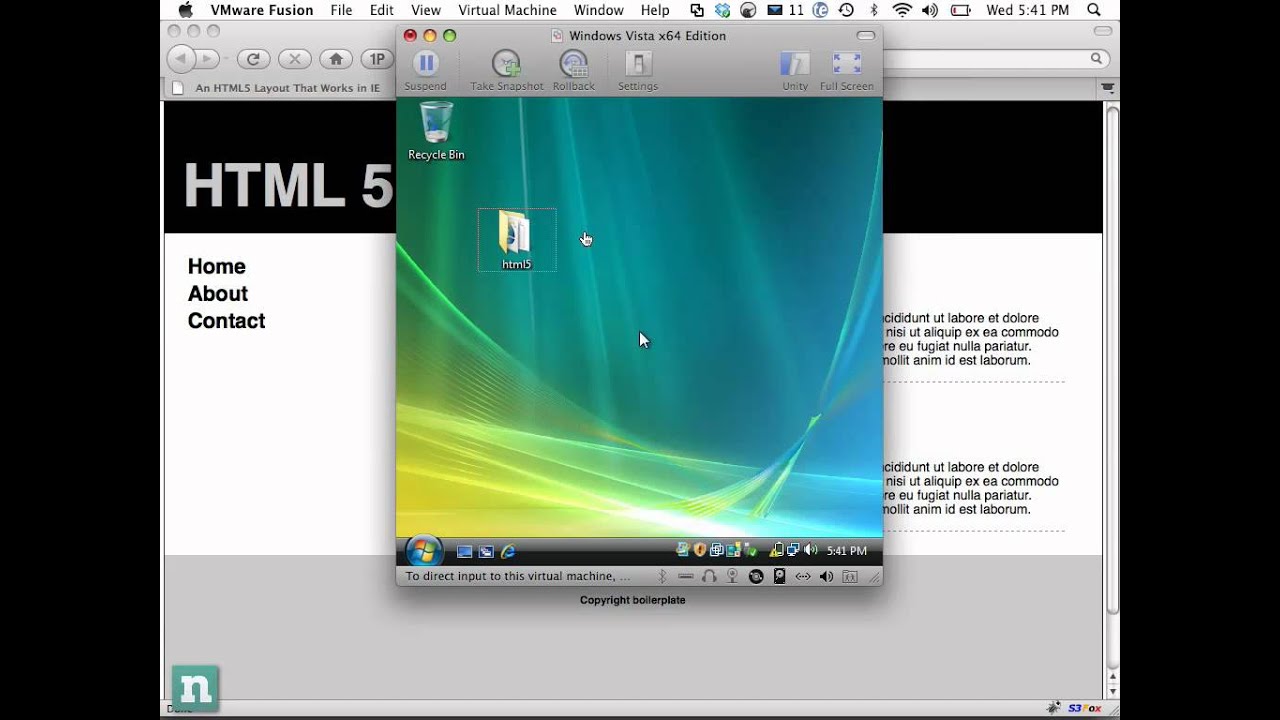The image size is (1280, 720).
Task: Reload the page in the browser
Action: 254,59
